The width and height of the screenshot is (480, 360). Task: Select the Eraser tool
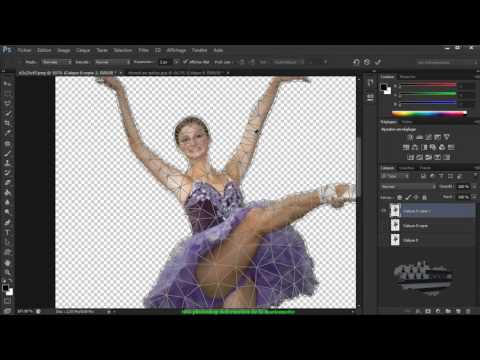pos(7,183)
